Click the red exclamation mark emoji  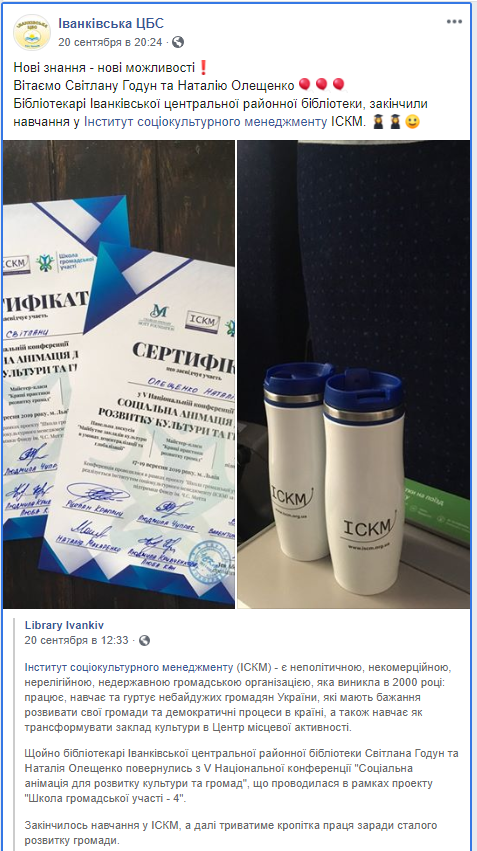click(203, 68)
